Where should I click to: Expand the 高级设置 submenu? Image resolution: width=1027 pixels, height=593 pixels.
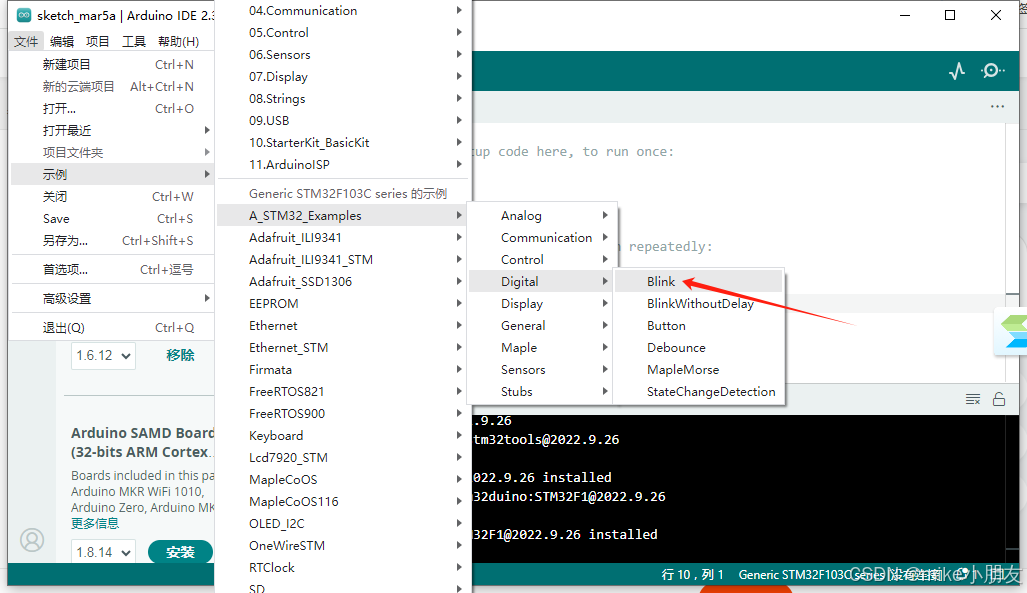tap(113, 298)
